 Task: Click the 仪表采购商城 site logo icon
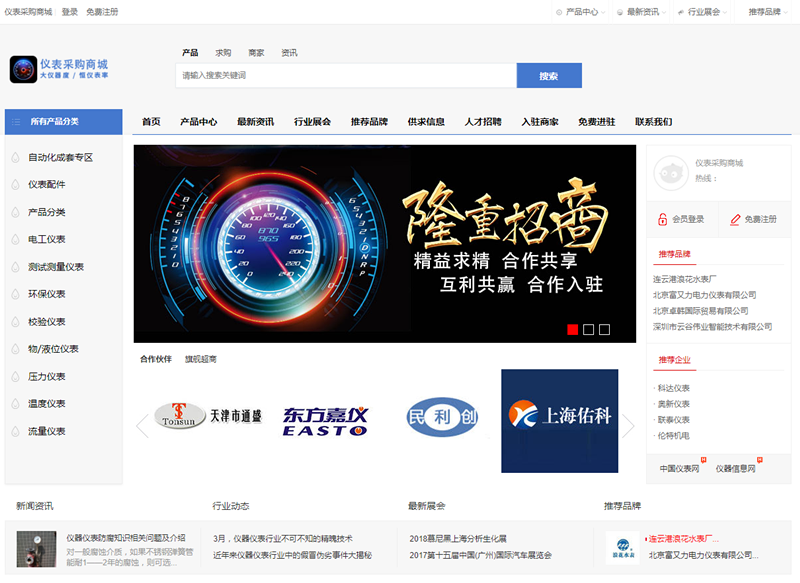click(x=23, y=69)
